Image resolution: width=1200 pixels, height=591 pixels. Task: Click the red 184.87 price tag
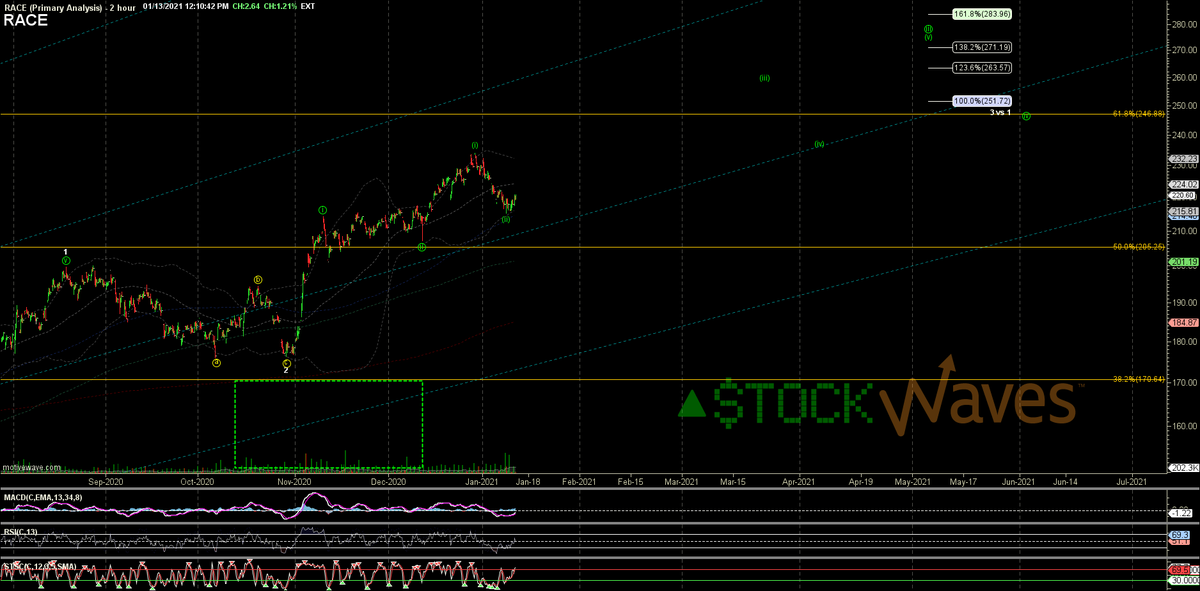[x=1182, y=322]
